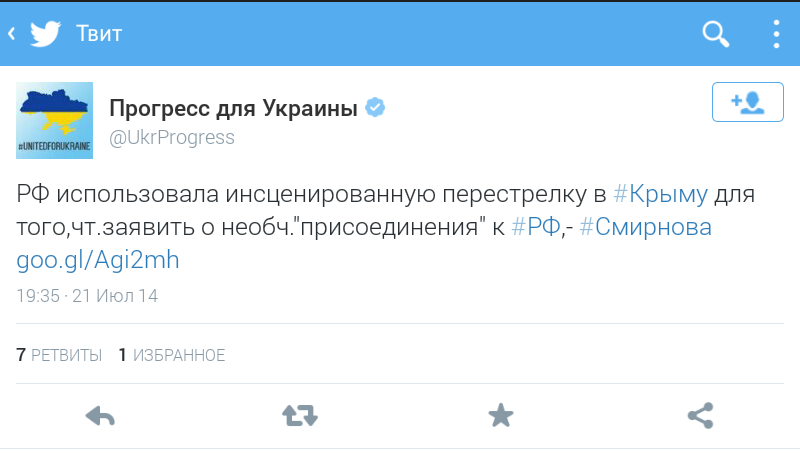This screenshot has height=453, width=800.
Task: Tap the @UkrProgress handle
Action: click(171, 137)
